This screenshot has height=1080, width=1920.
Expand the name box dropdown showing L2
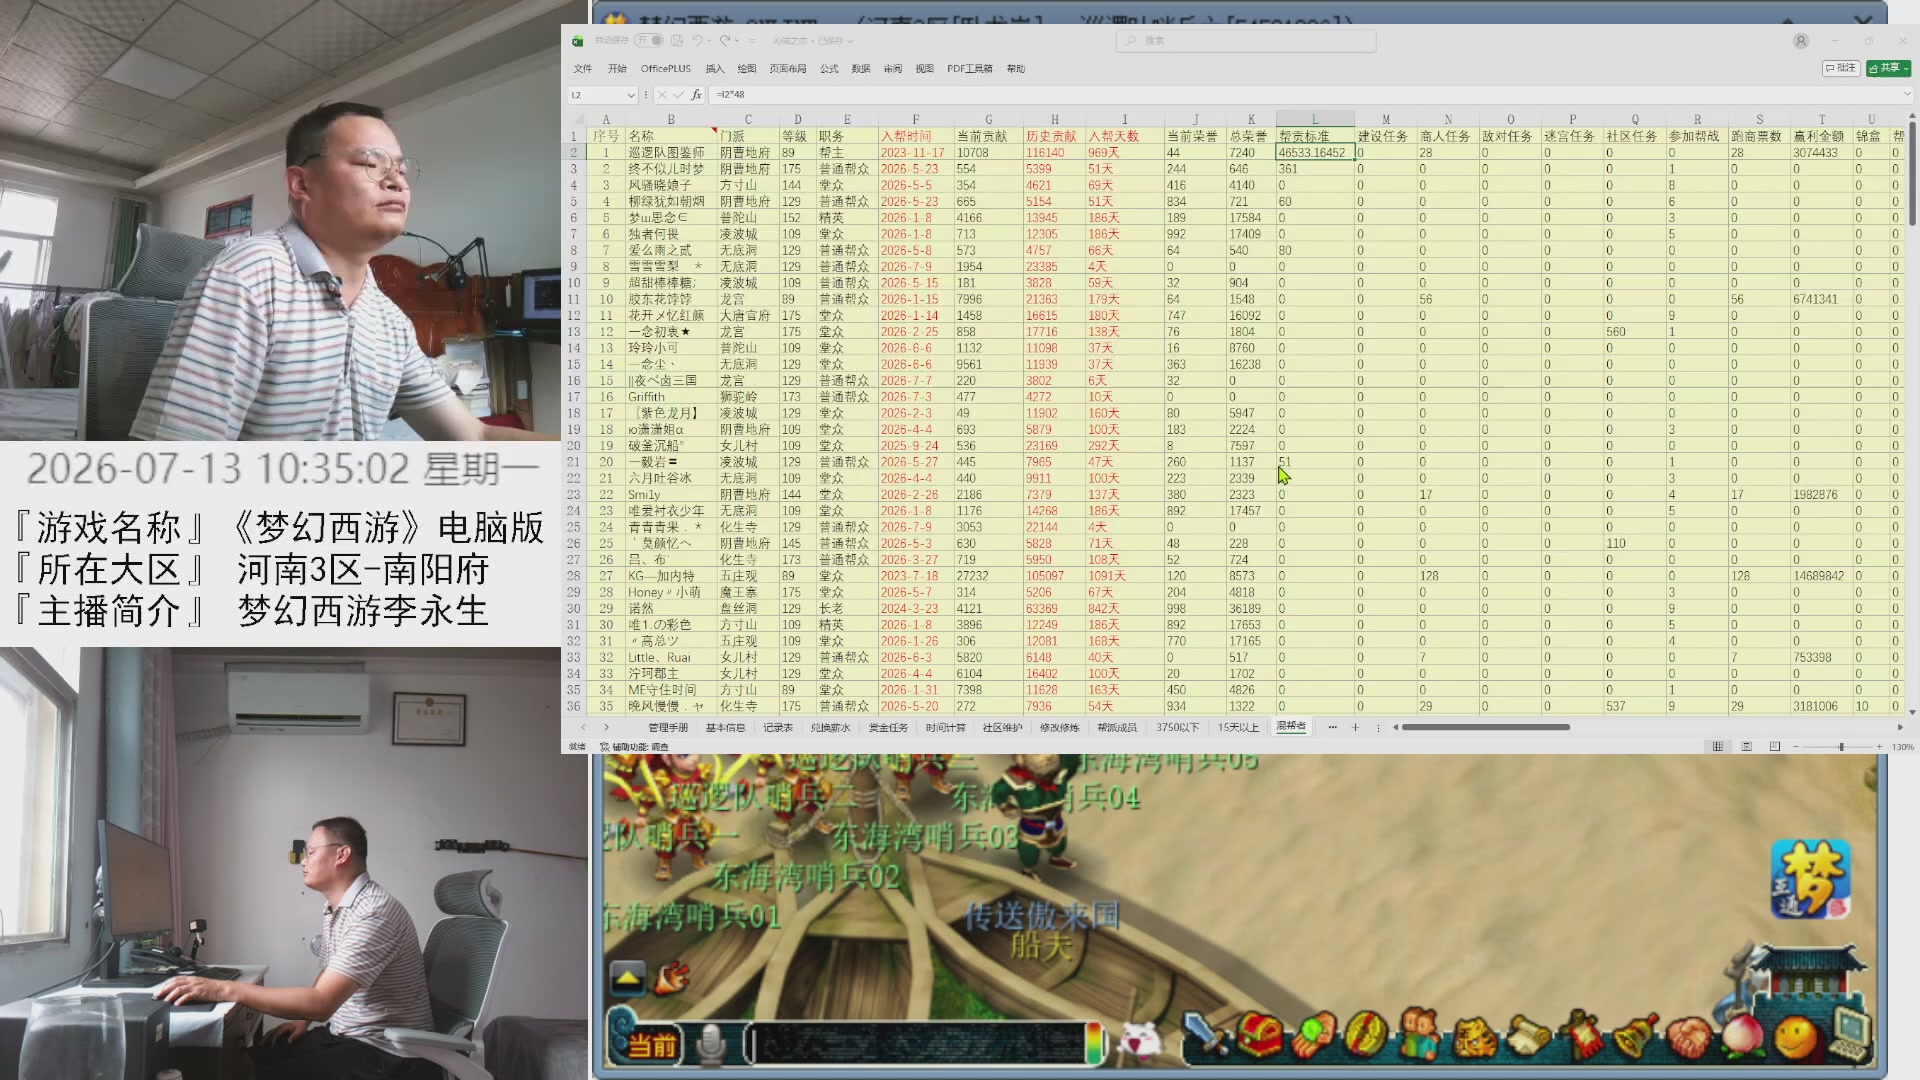point(631,95)
